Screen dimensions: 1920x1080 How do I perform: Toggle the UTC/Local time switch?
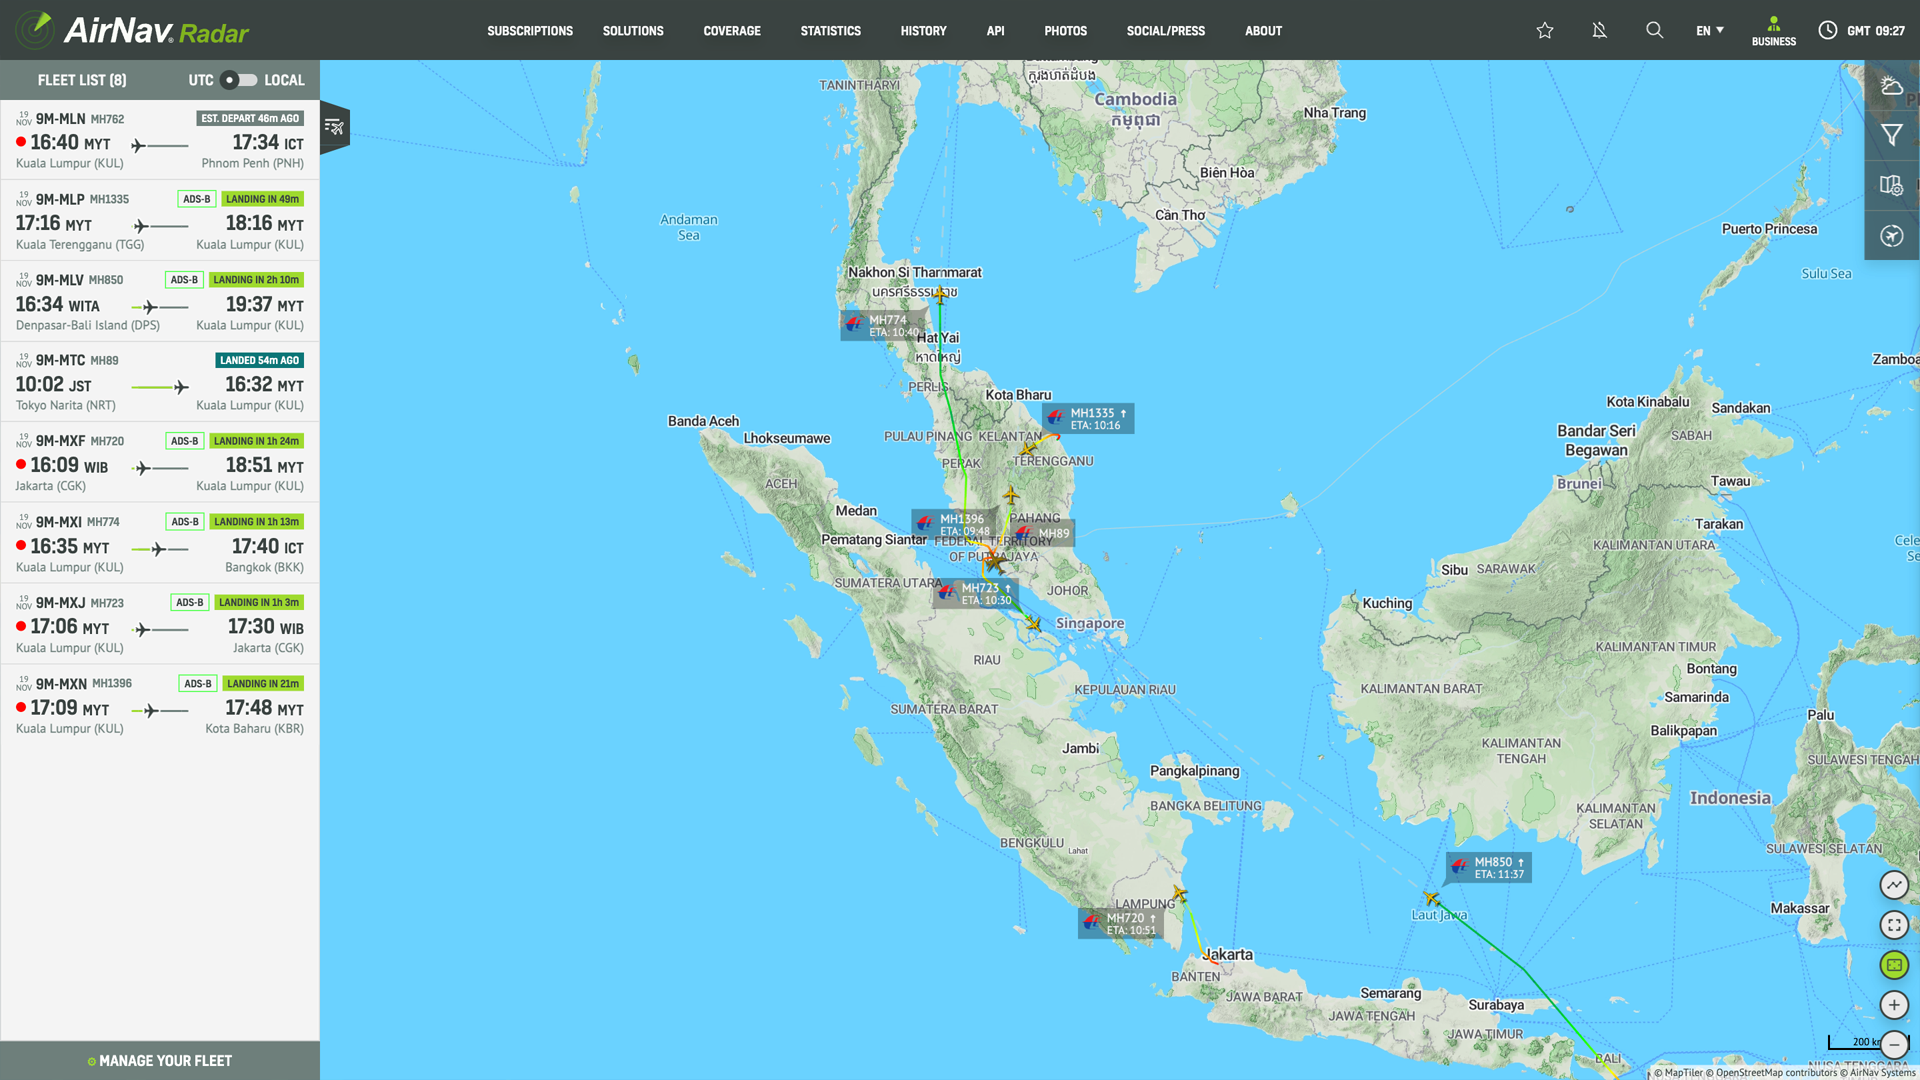coord(239,80)
